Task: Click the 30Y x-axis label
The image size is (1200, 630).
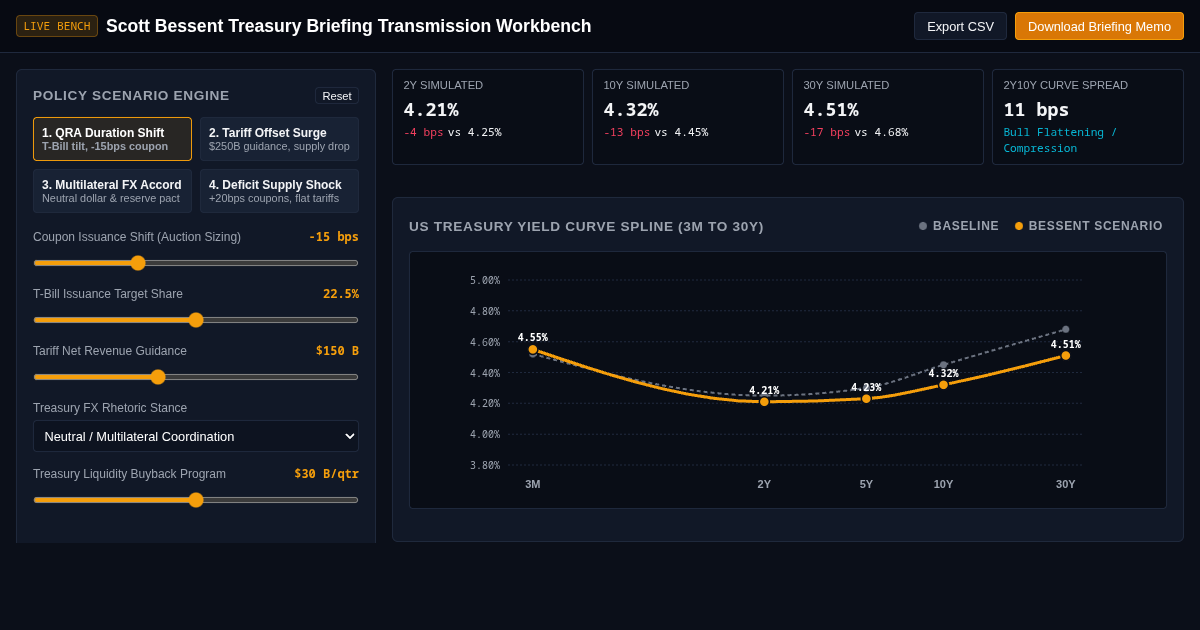Action: 1066,484
